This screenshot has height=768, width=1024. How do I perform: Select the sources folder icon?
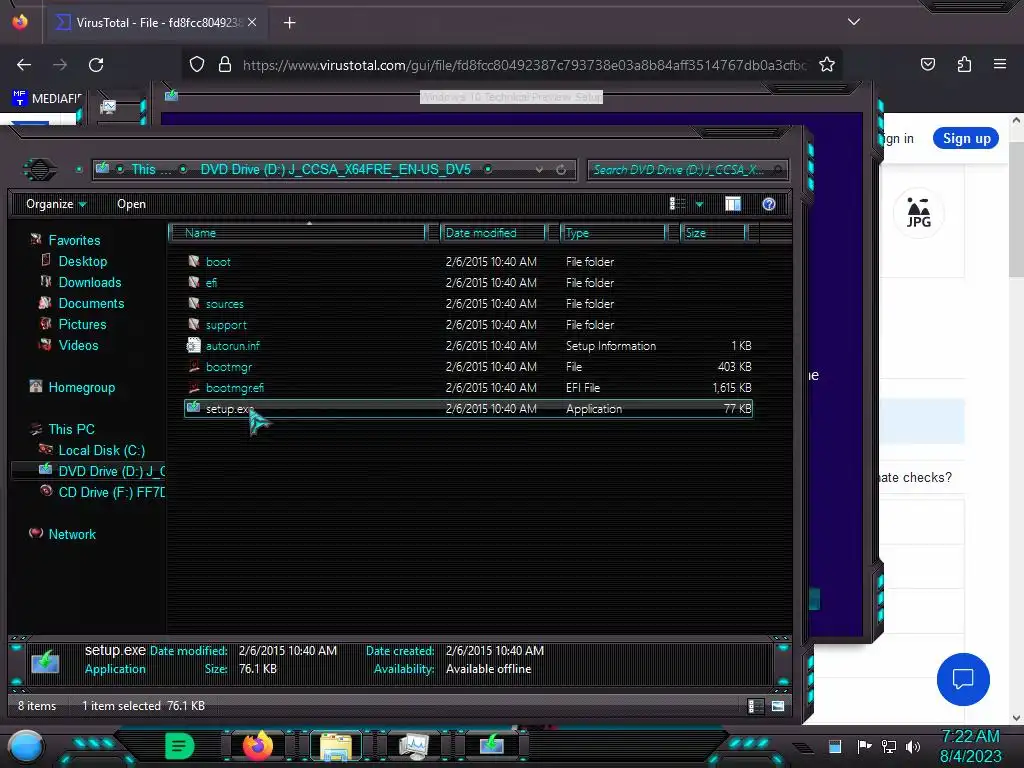194,303
